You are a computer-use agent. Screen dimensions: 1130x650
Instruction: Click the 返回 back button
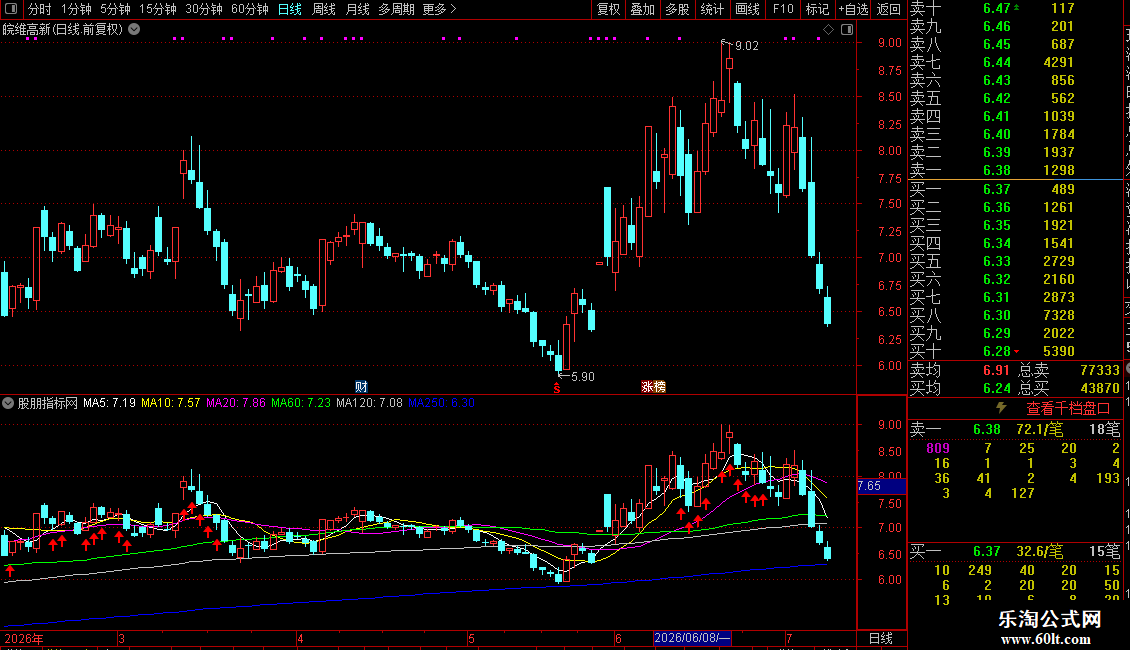889,9
